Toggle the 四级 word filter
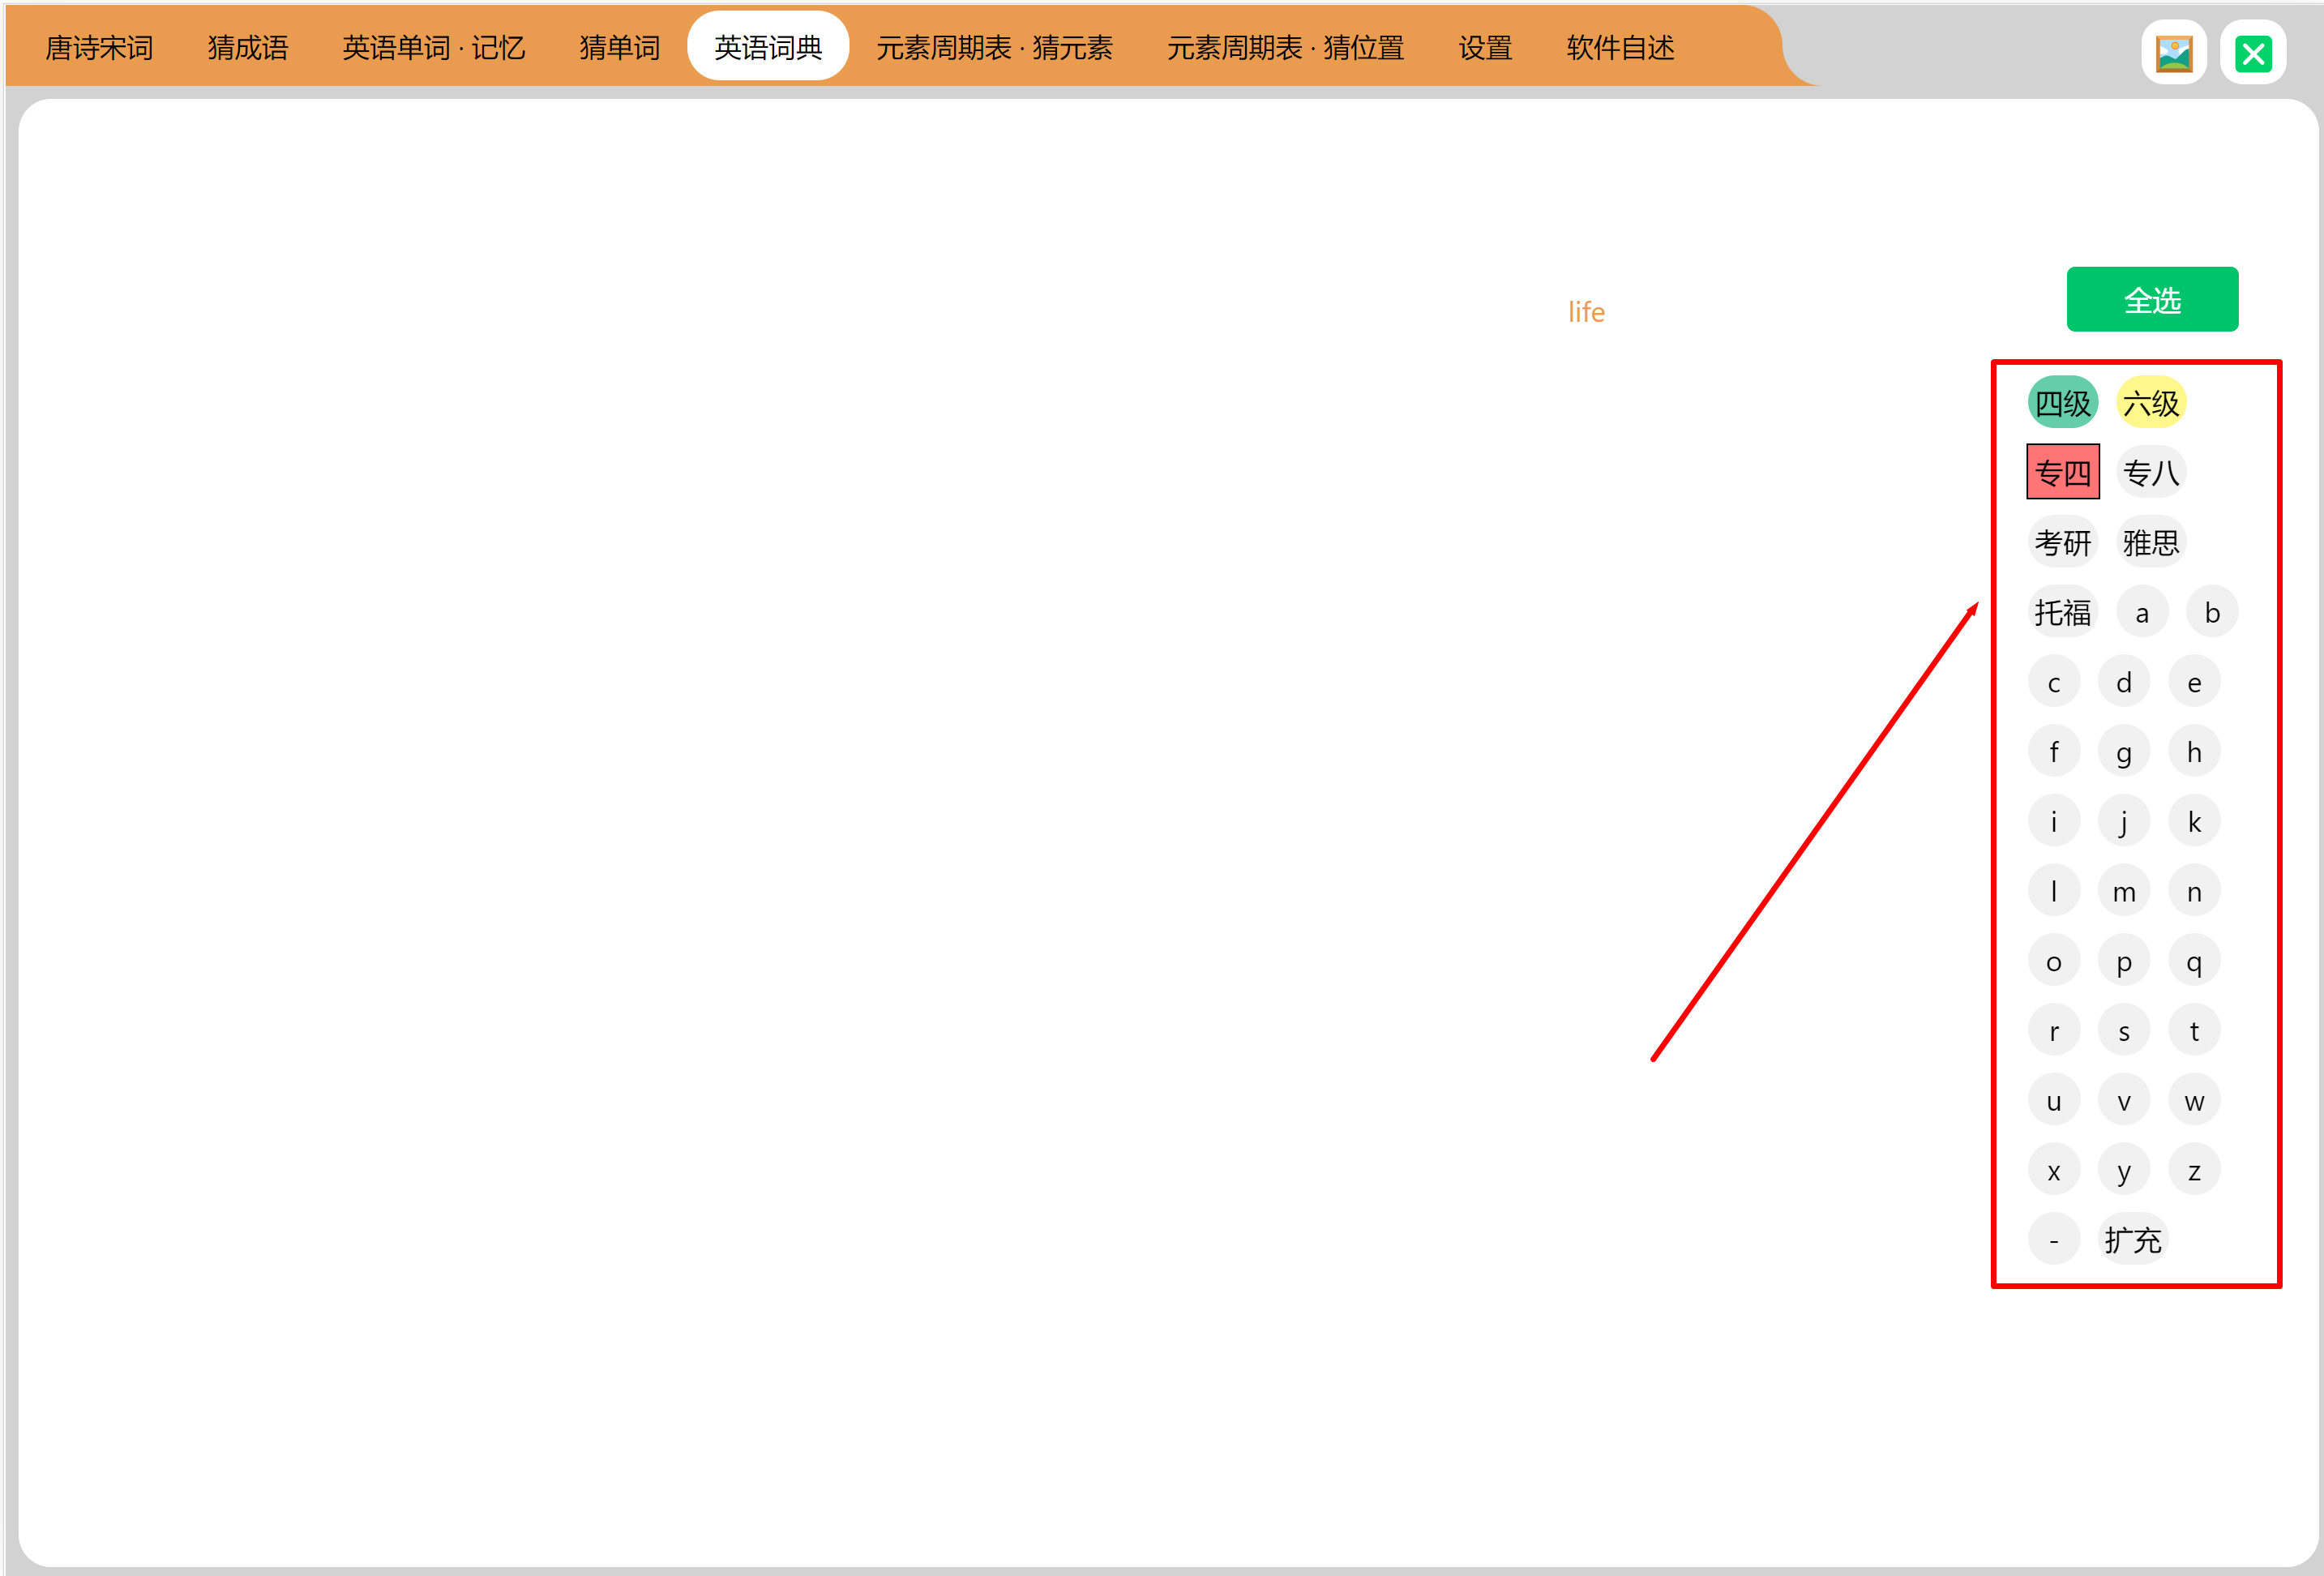2324x1576 pixels. [x=2062, y=403]
